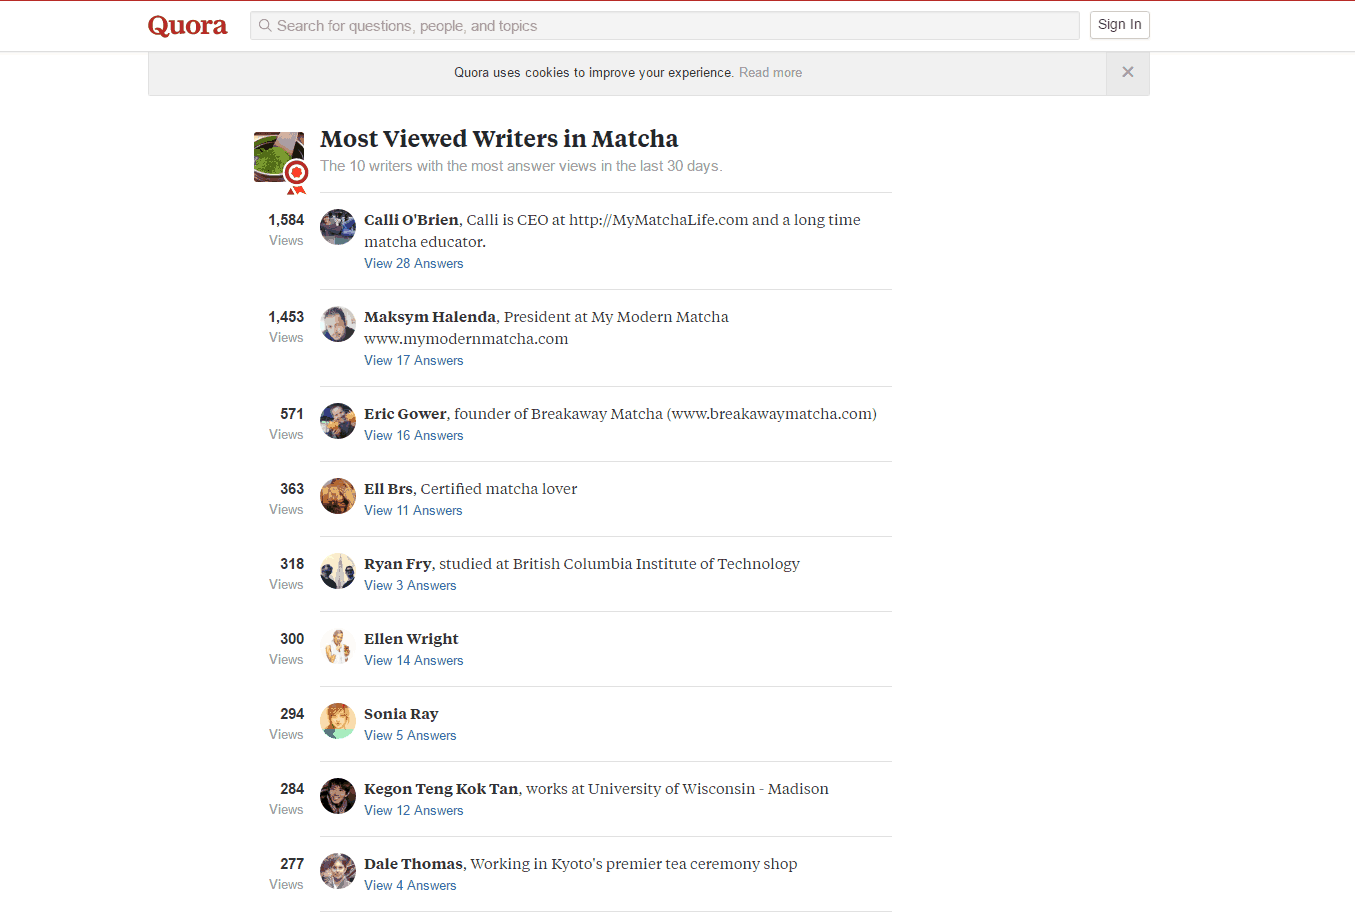This screenshot has width=1355, height=920.
Task: Click 'Quora uses cookies to improve your experience' text
Action: coord(594,73)
